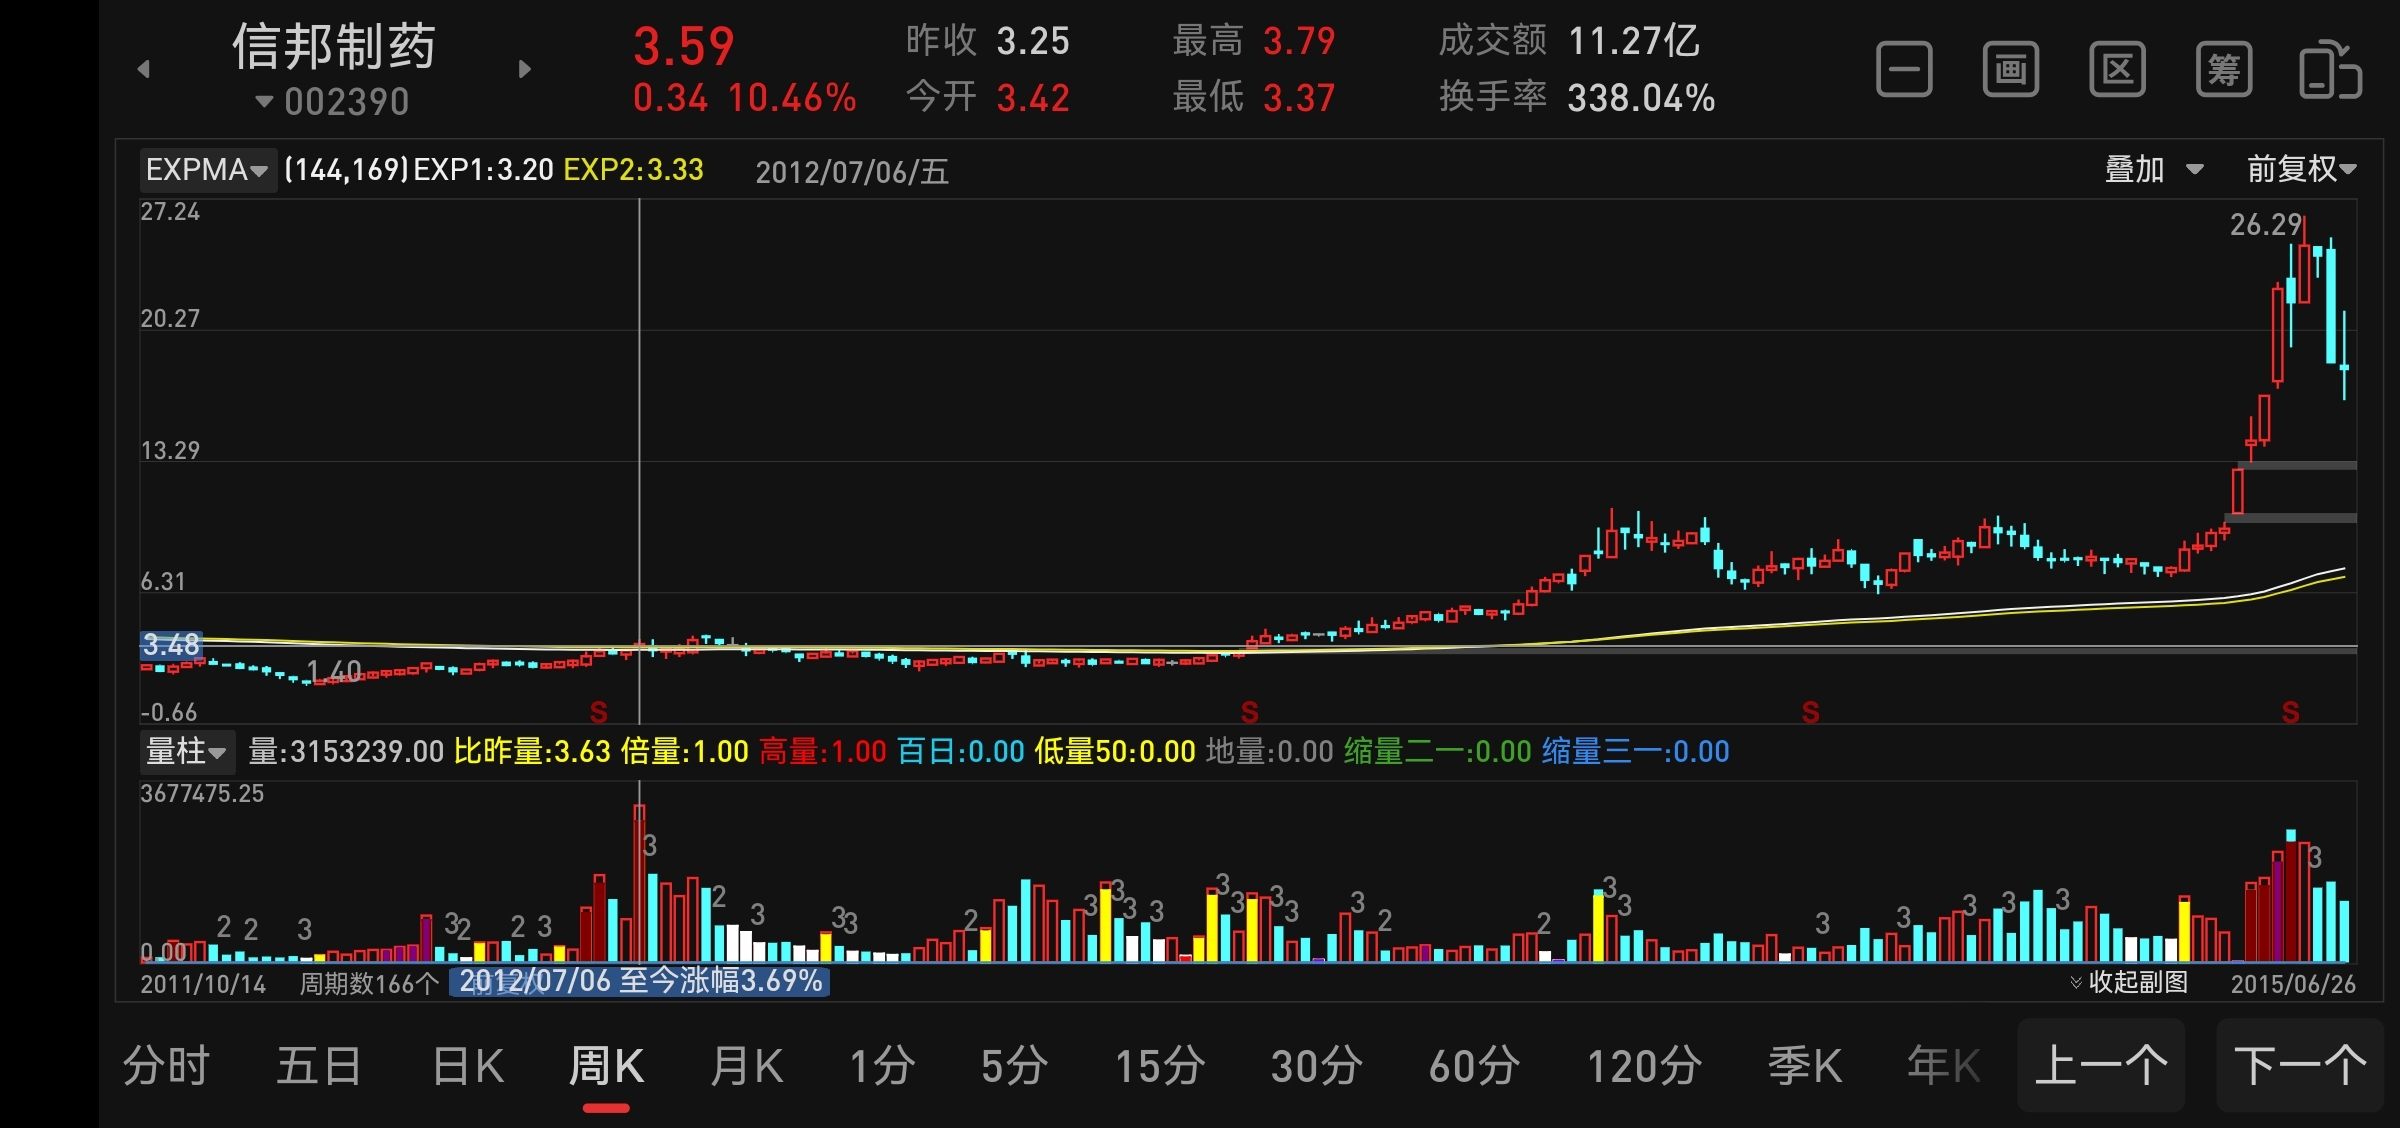Go to previous stock with left arrow
This screenshot has width=2400, height=1128.
point(144,69)
